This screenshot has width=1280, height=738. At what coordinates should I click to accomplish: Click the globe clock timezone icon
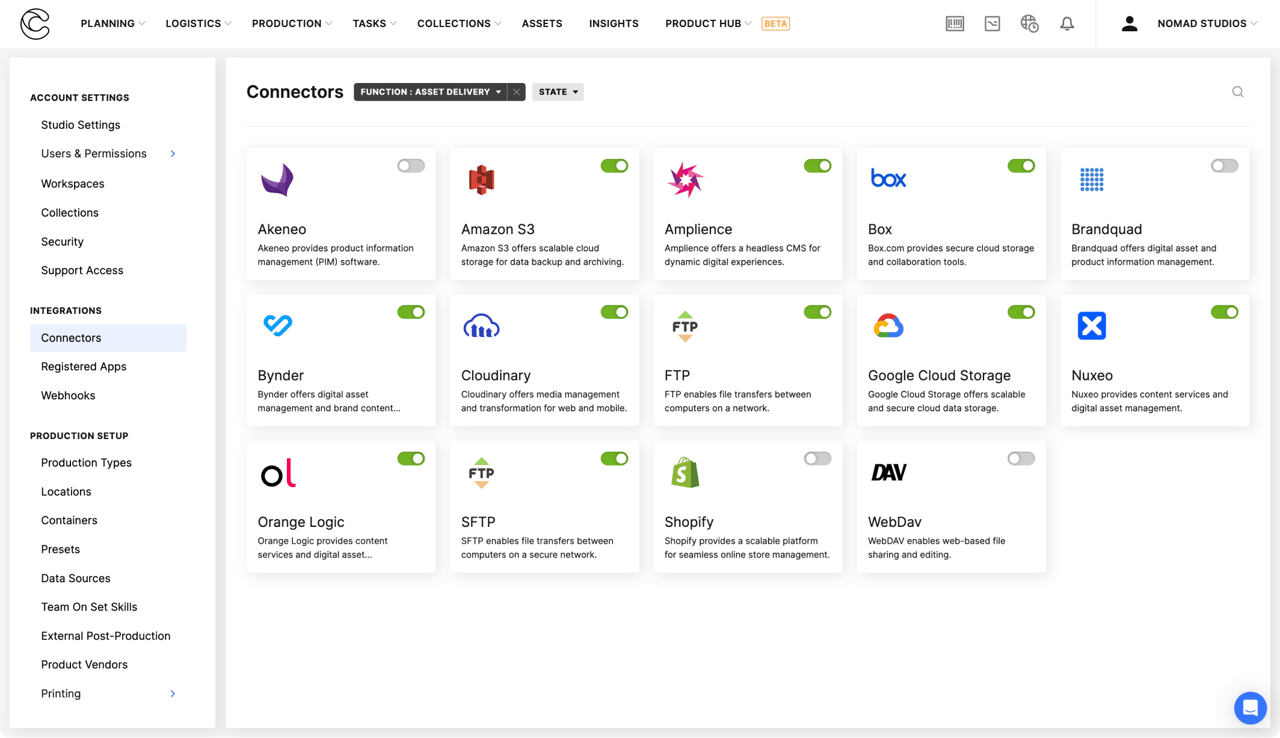(x=1029, y=24)
